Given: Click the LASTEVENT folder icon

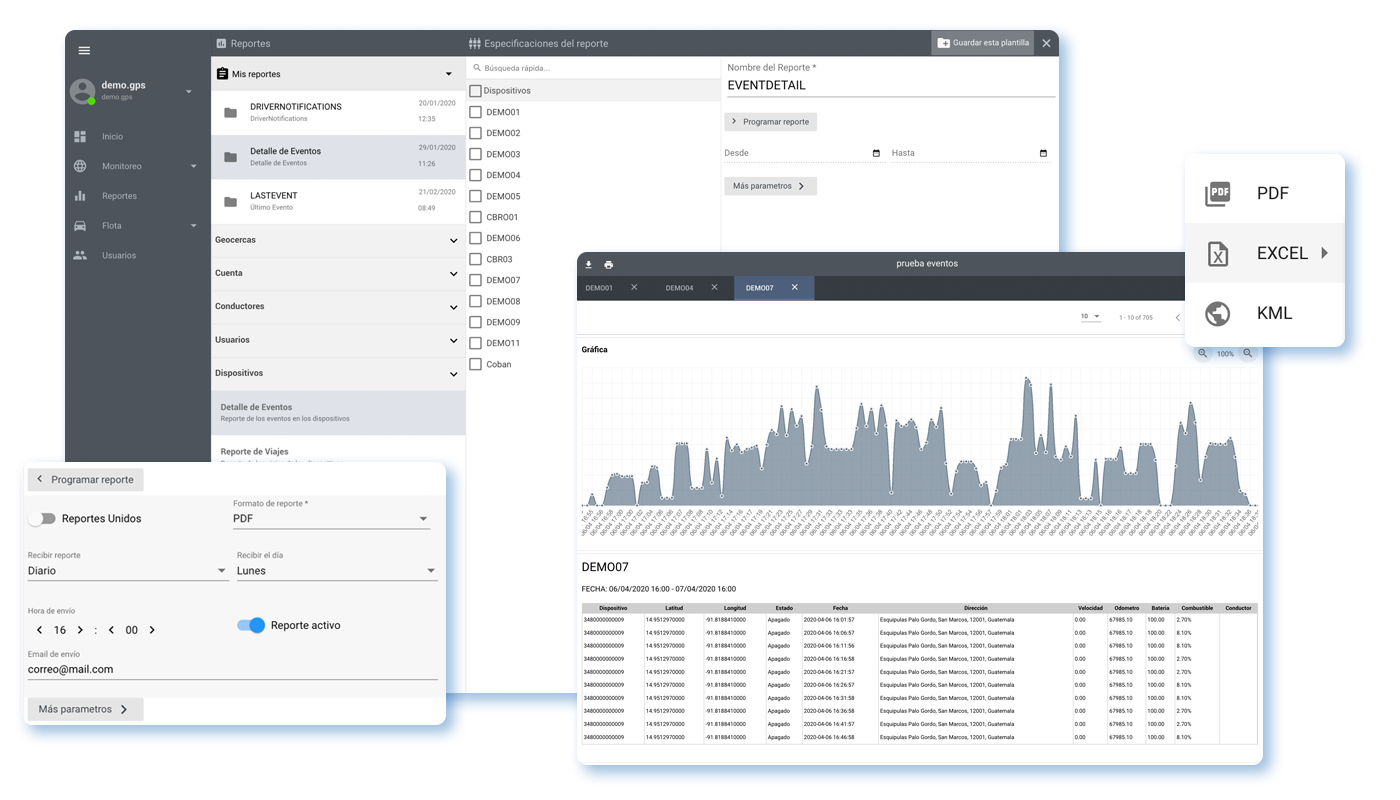Looking at the screenshot, I should [231, 201].
